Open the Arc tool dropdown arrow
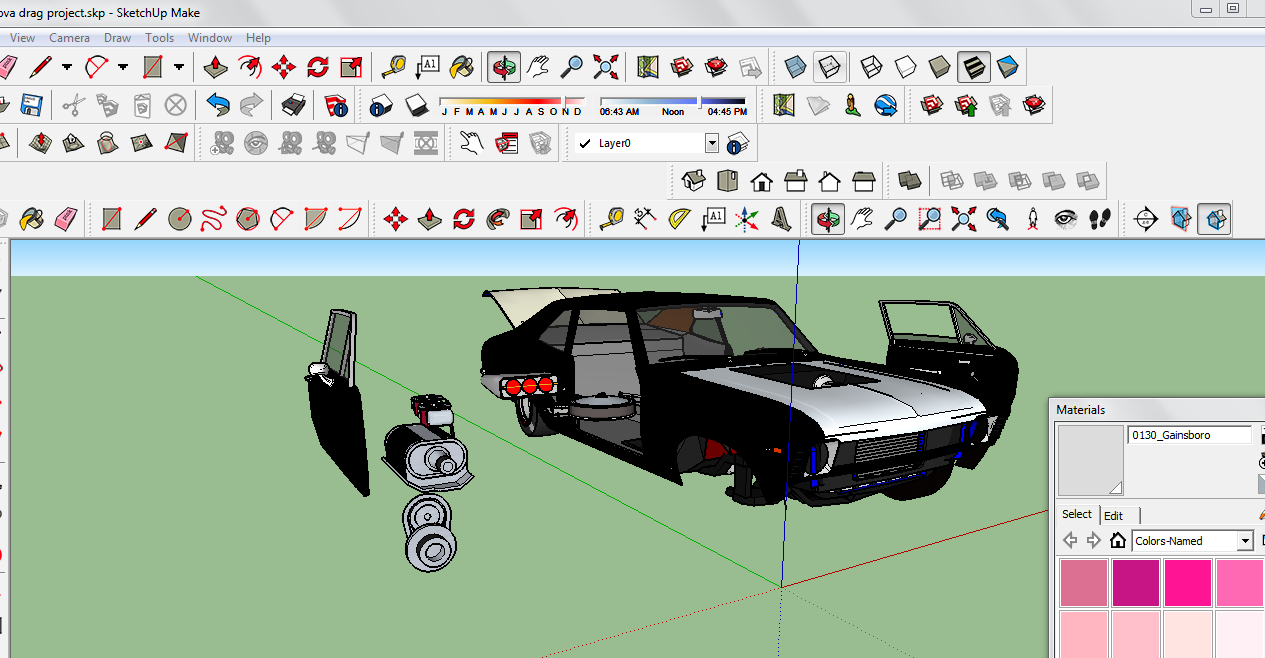The height and width of the screenshot is (658, 1265). [123, 67]
